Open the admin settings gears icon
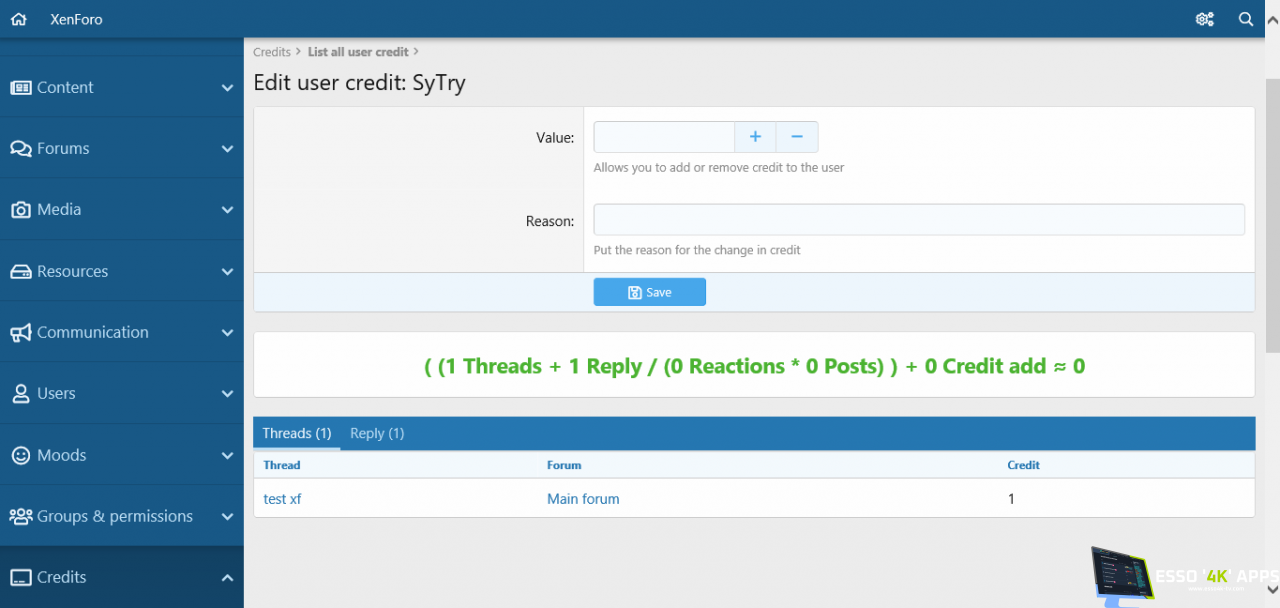This screenshot has height=608, width=1280. (x=1205, y=19)
